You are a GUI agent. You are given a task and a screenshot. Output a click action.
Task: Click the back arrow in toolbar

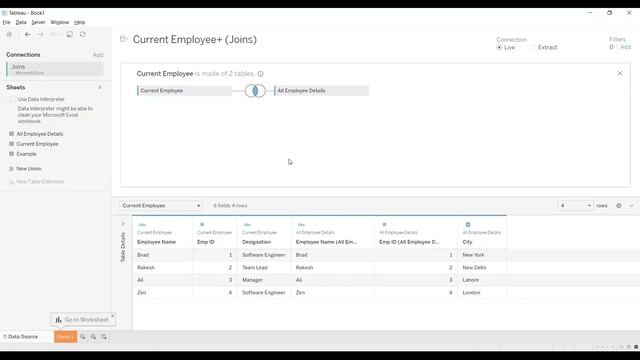(x=27, y=34)
